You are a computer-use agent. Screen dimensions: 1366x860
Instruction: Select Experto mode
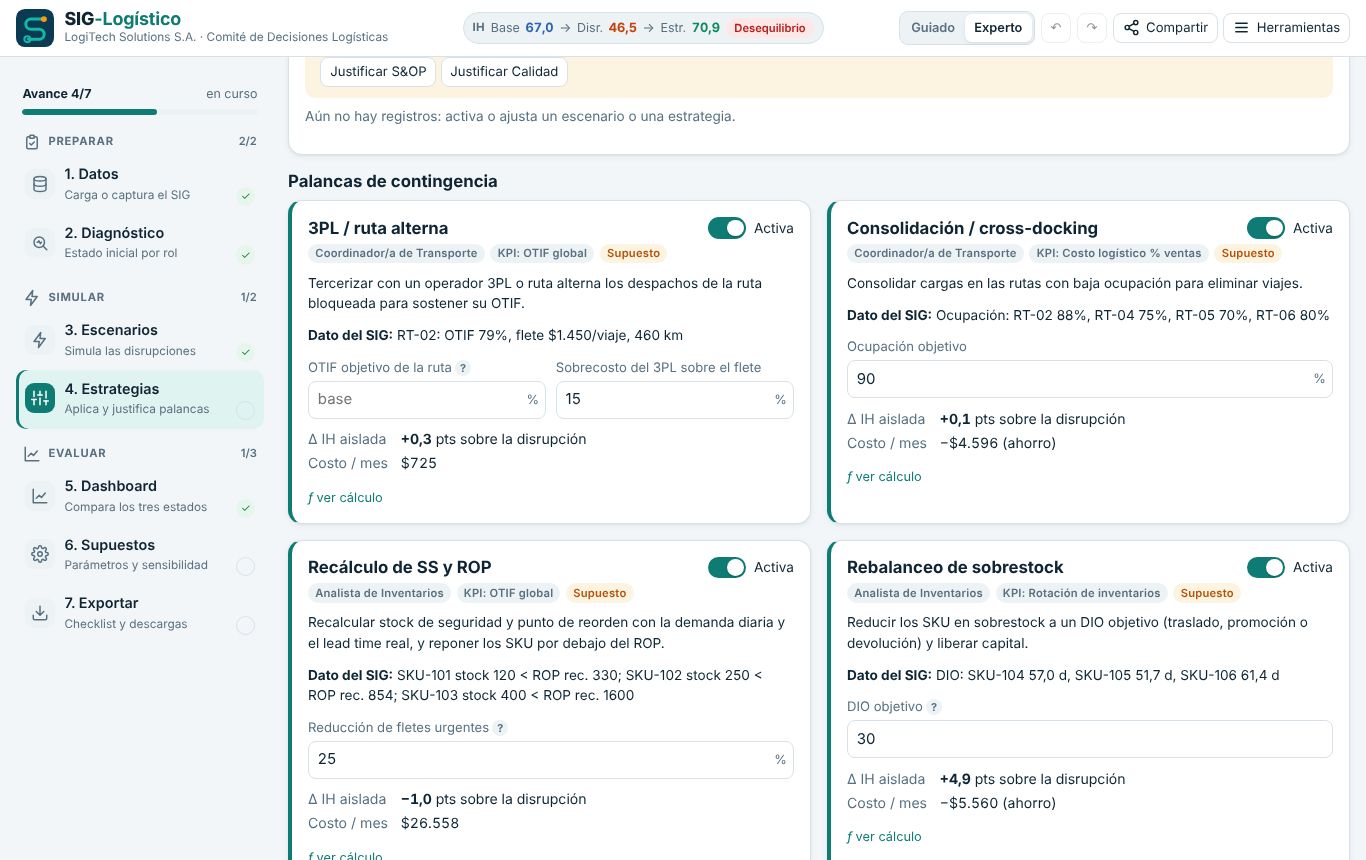pos(998,28)
